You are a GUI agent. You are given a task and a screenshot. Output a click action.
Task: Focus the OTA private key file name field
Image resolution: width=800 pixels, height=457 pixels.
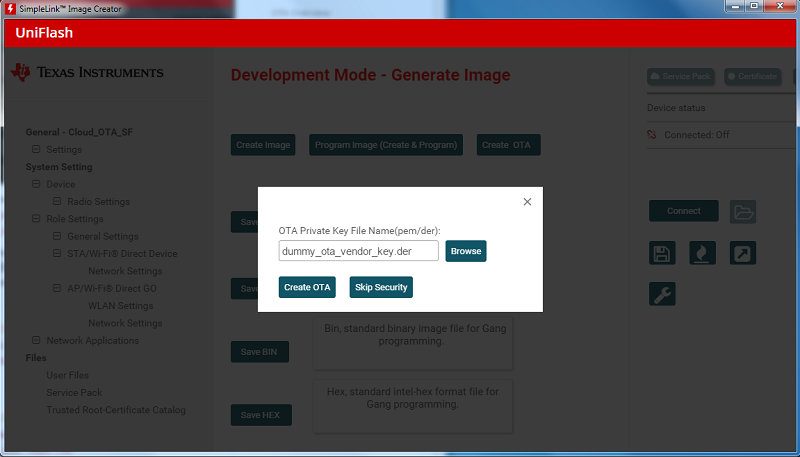tap(358, 251)
